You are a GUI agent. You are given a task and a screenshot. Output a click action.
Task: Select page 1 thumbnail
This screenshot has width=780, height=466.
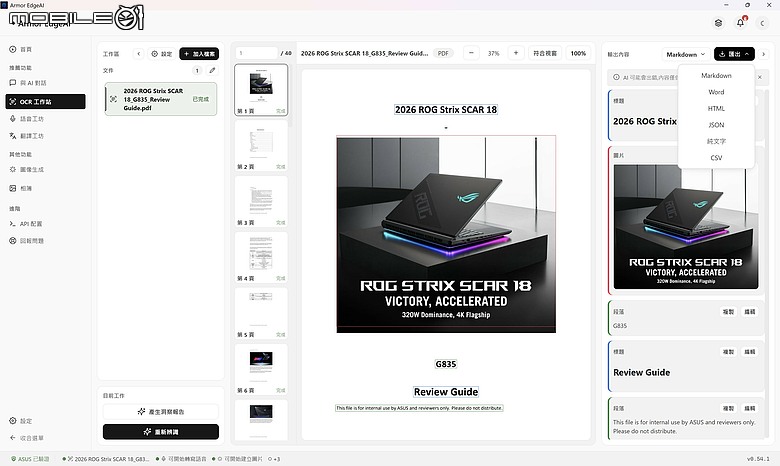point(261,90)
